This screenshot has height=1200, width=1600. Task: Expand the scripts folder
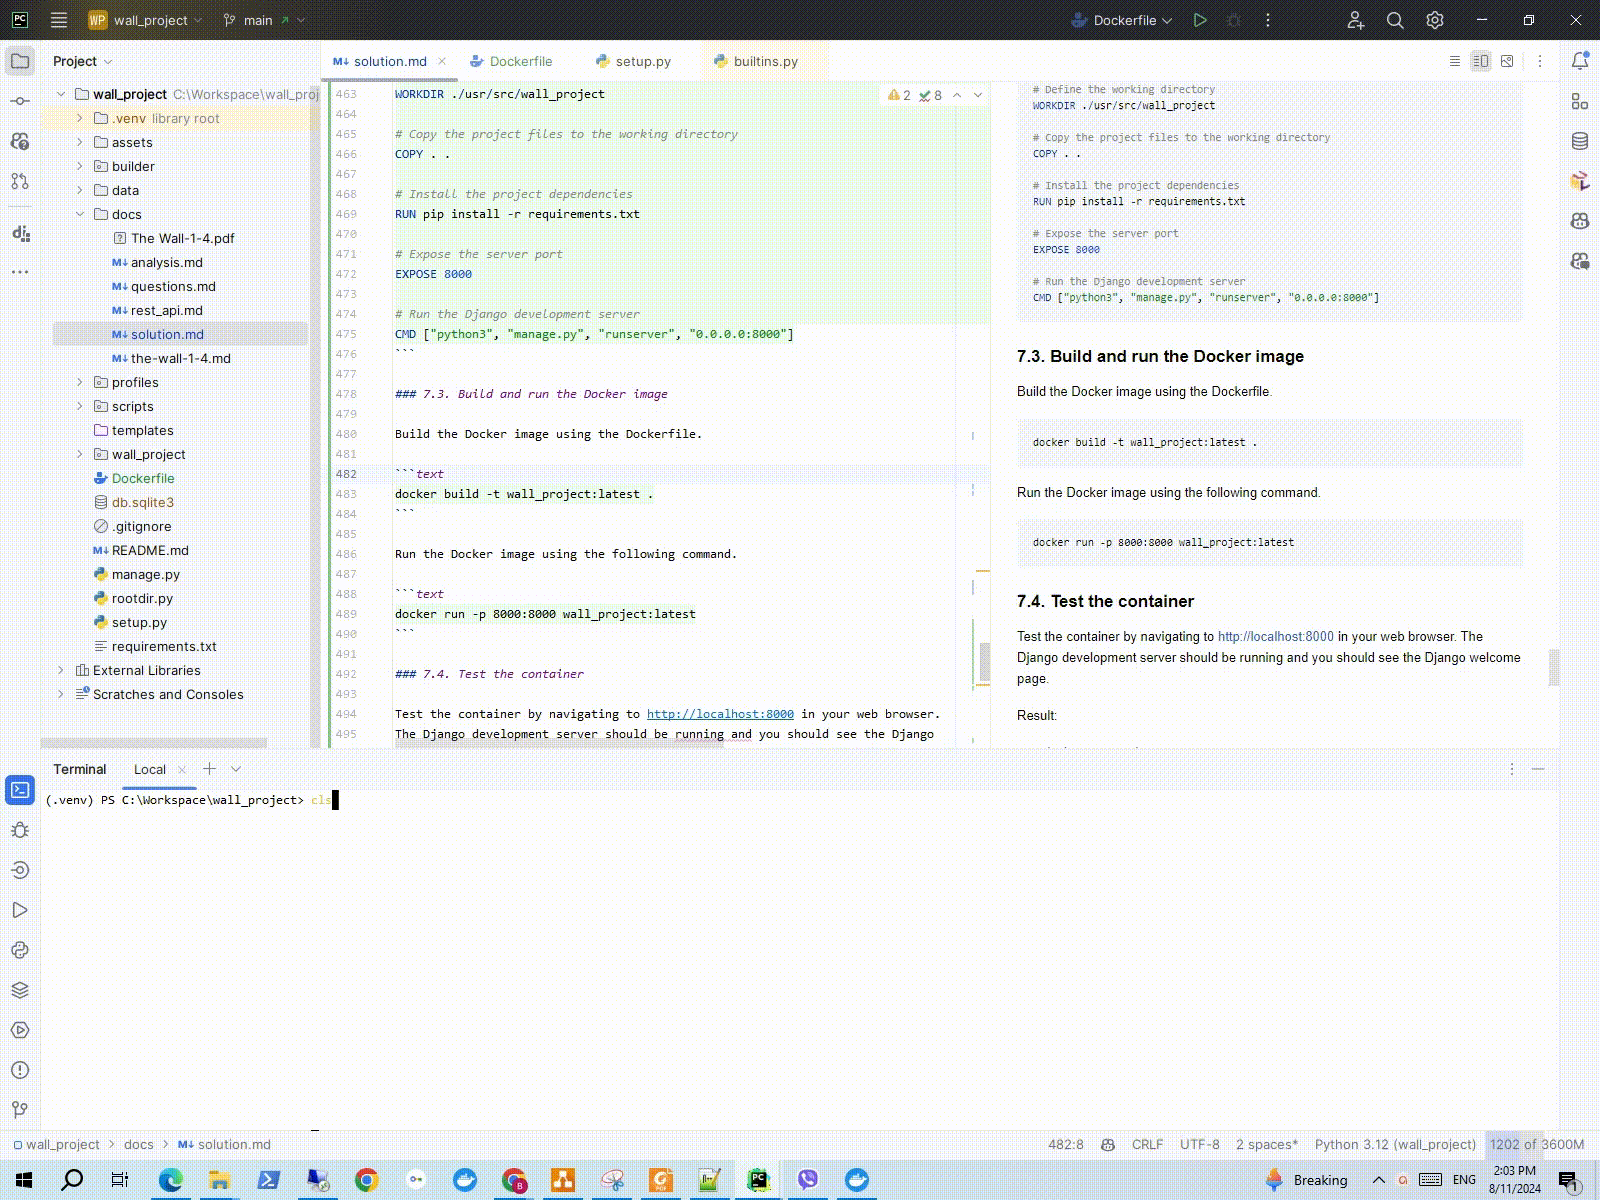pos(80,406)
